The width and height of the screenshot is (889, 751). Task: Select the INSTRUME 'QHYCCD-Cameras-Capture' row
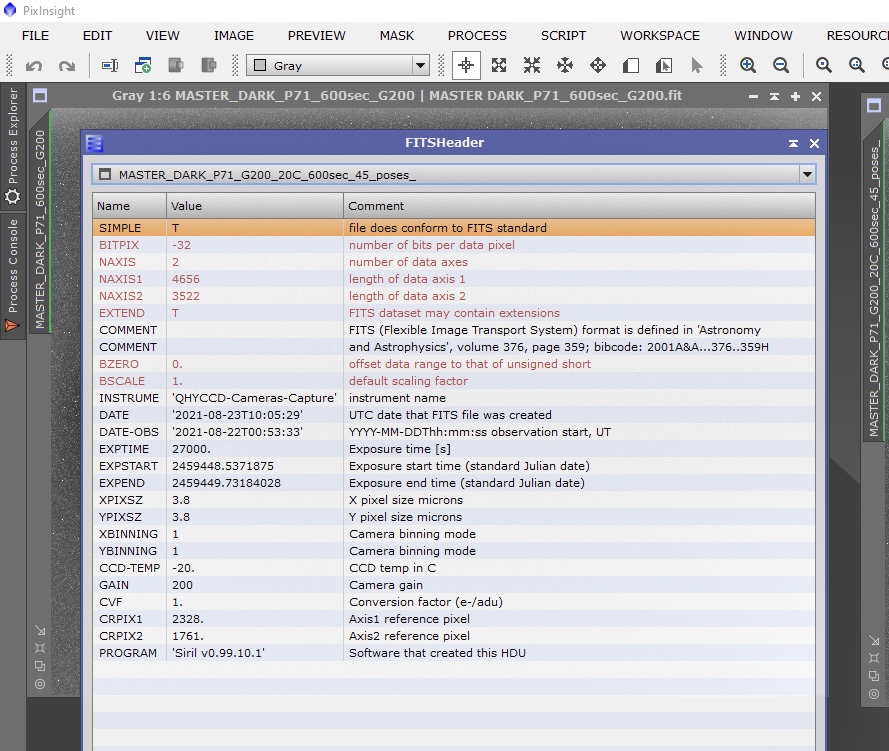(x=454, y=398)
